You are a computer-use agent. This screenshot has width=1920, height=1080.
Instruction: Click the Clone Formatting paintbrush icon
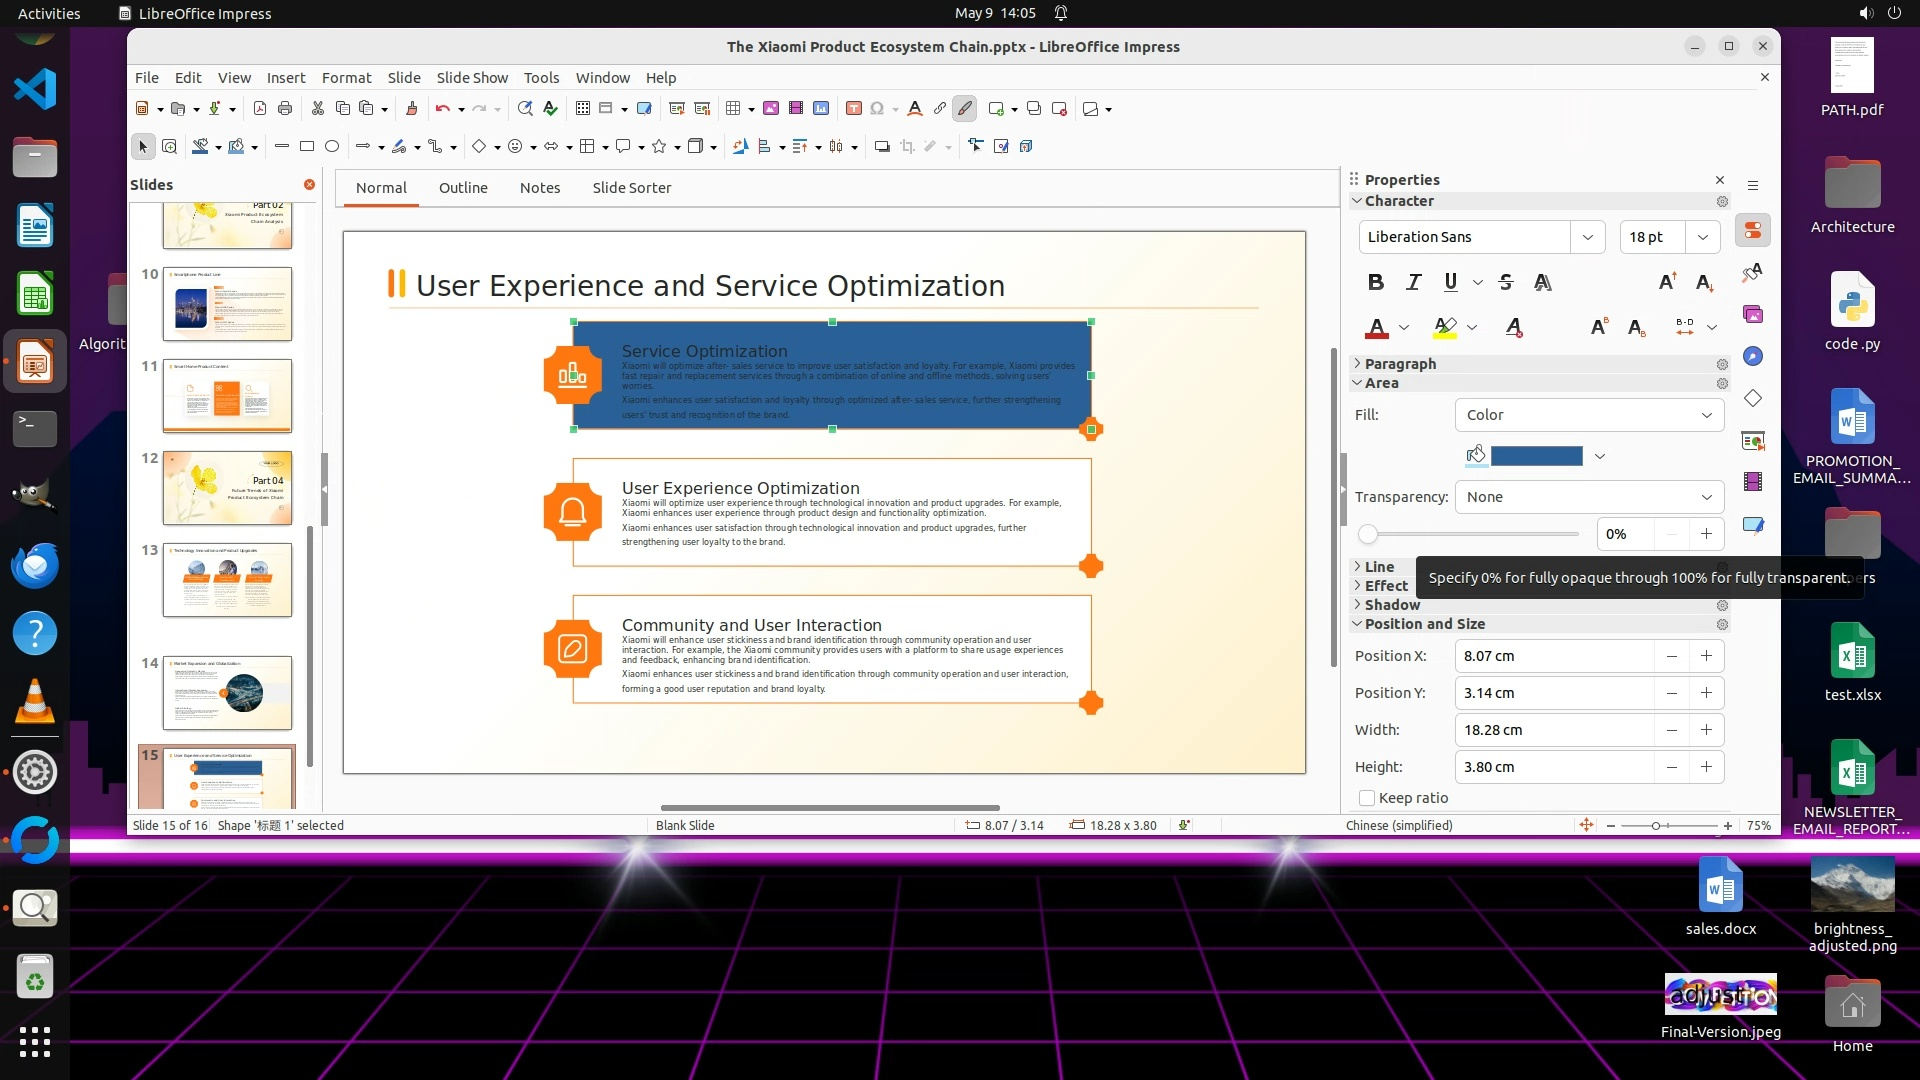tap(411, 109)
